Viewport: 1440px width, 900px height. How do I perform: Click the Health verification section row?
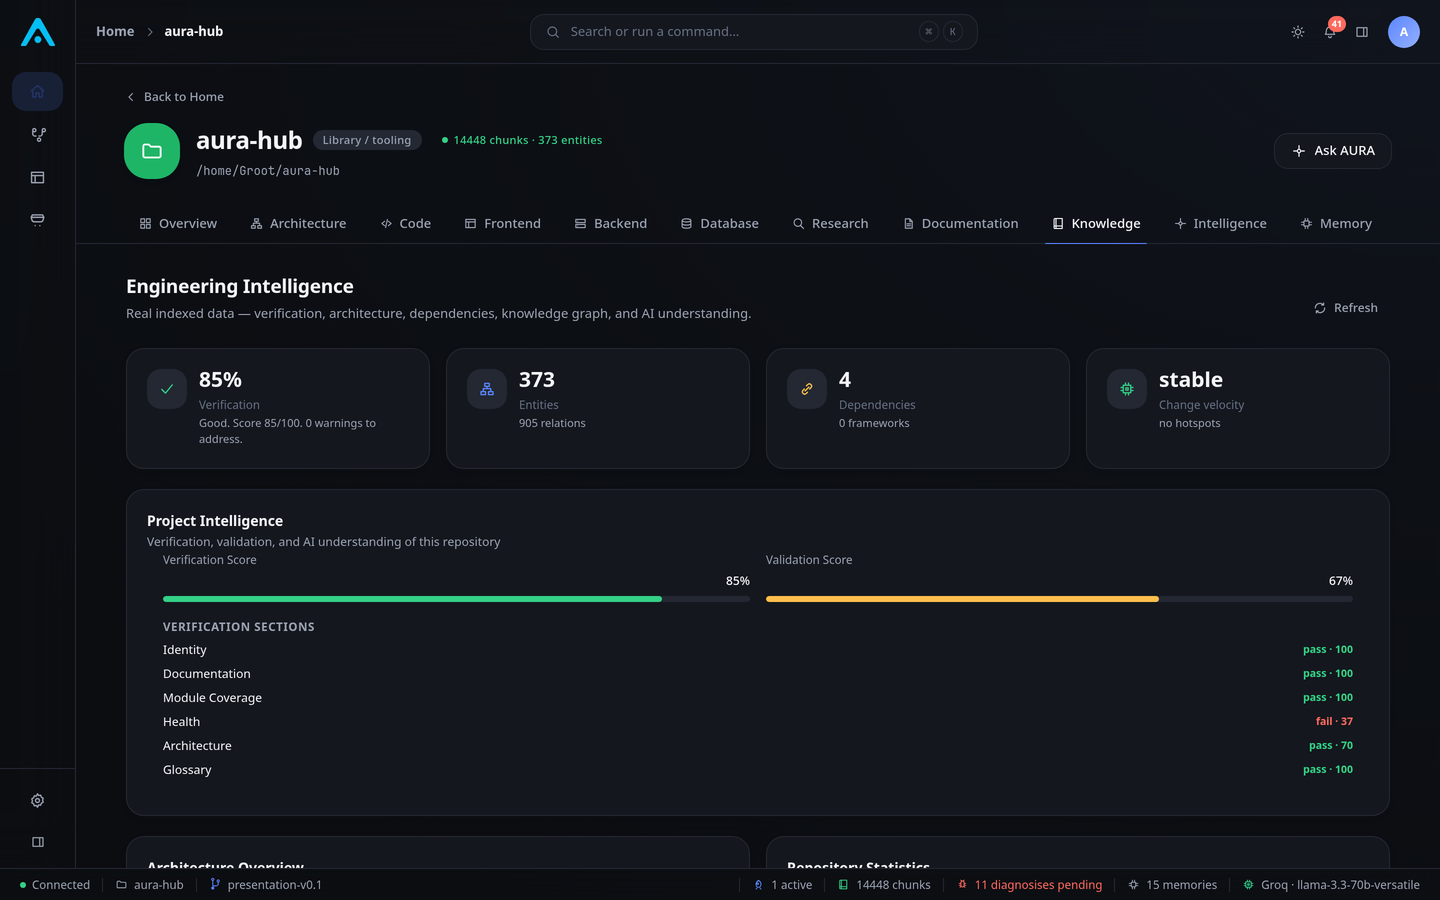758,722
